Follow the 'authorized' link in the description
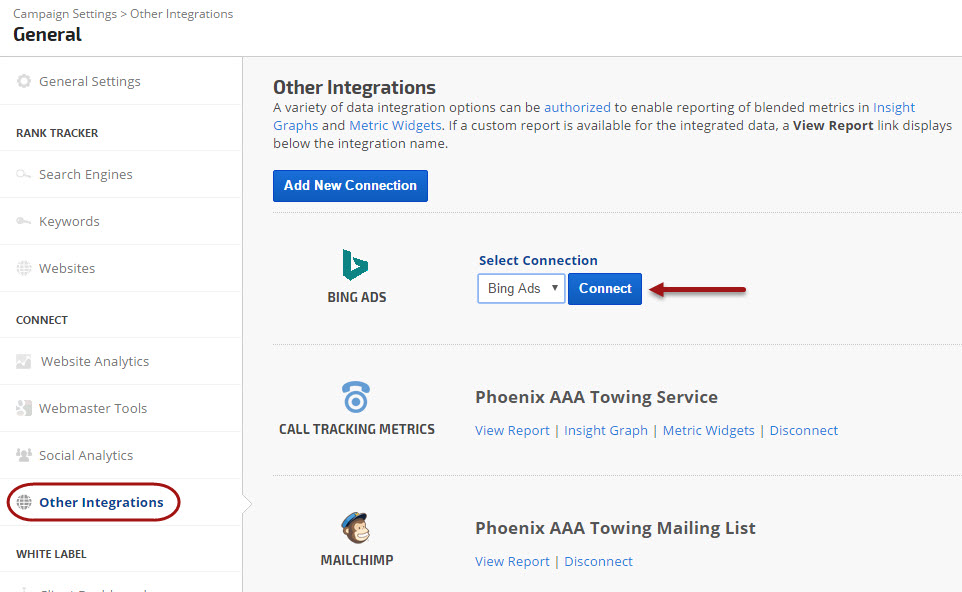This screenshot has width=962, height=592. (577, 107)
